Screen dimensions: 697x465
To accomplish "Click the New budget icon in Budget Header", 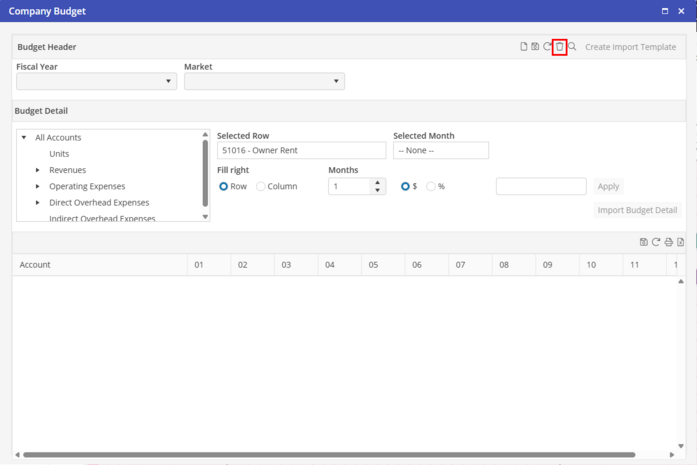I will 523,47.
